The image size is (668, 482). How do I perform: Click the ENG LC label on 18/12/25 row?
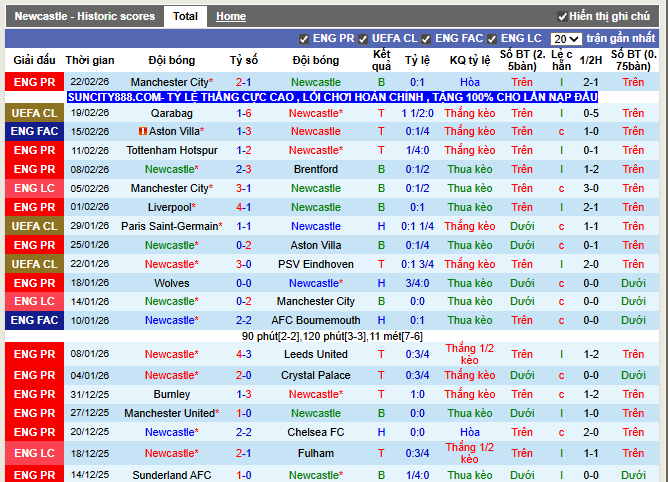pos(35,453)
